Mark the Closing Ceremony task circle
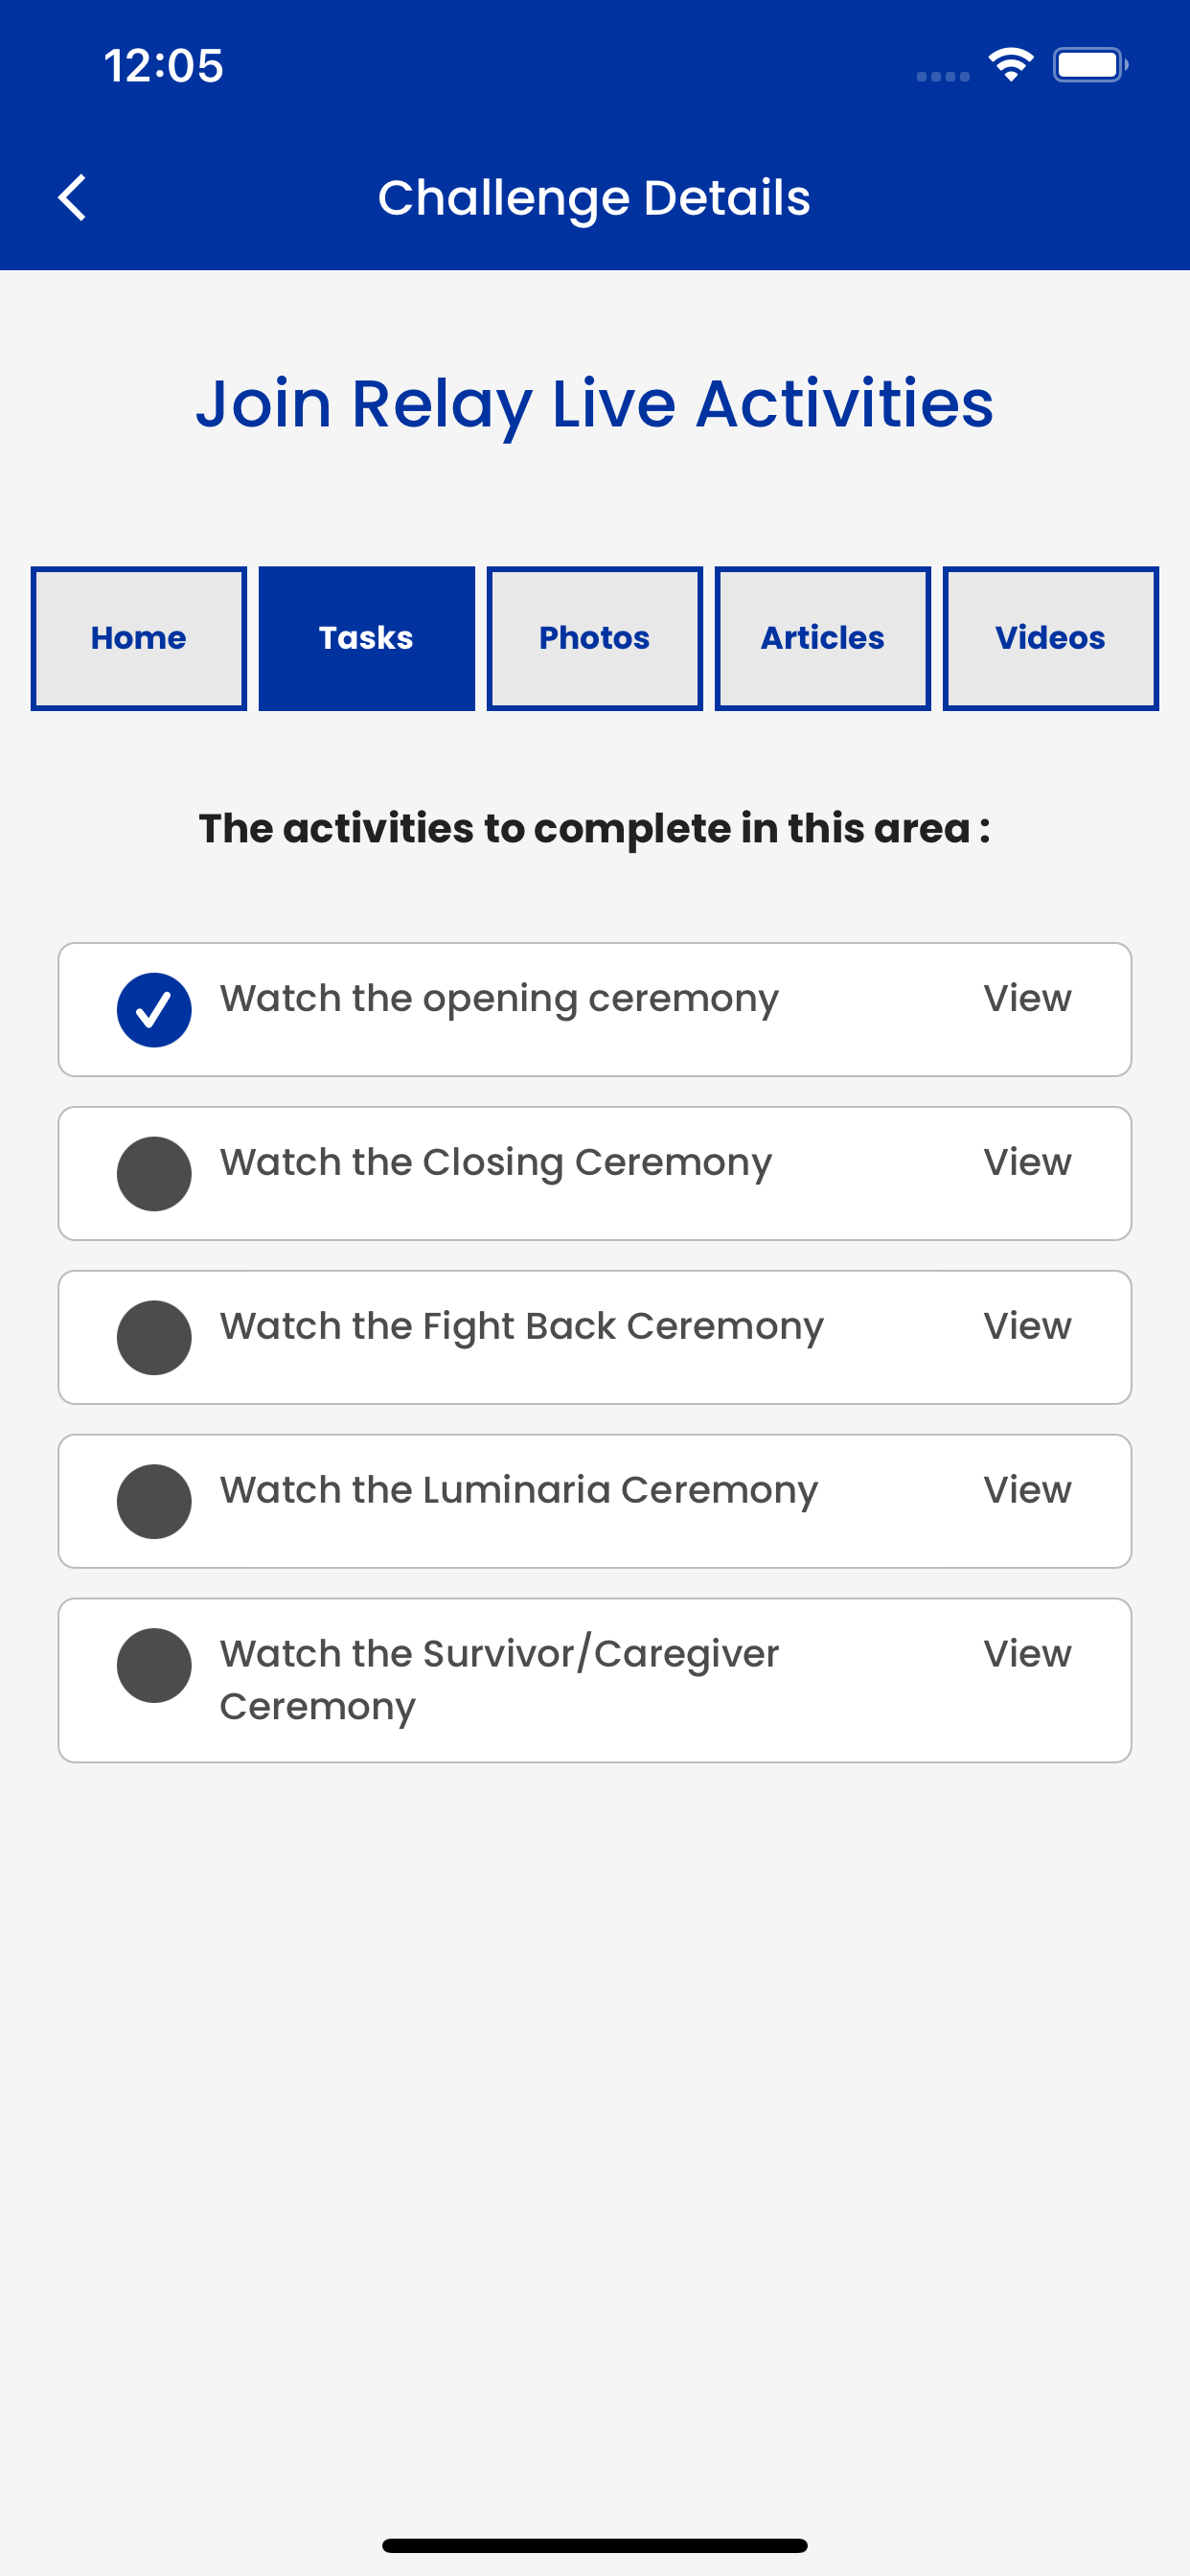This screenshot has width=1190, height=2576. click(x=154, y=1173)
